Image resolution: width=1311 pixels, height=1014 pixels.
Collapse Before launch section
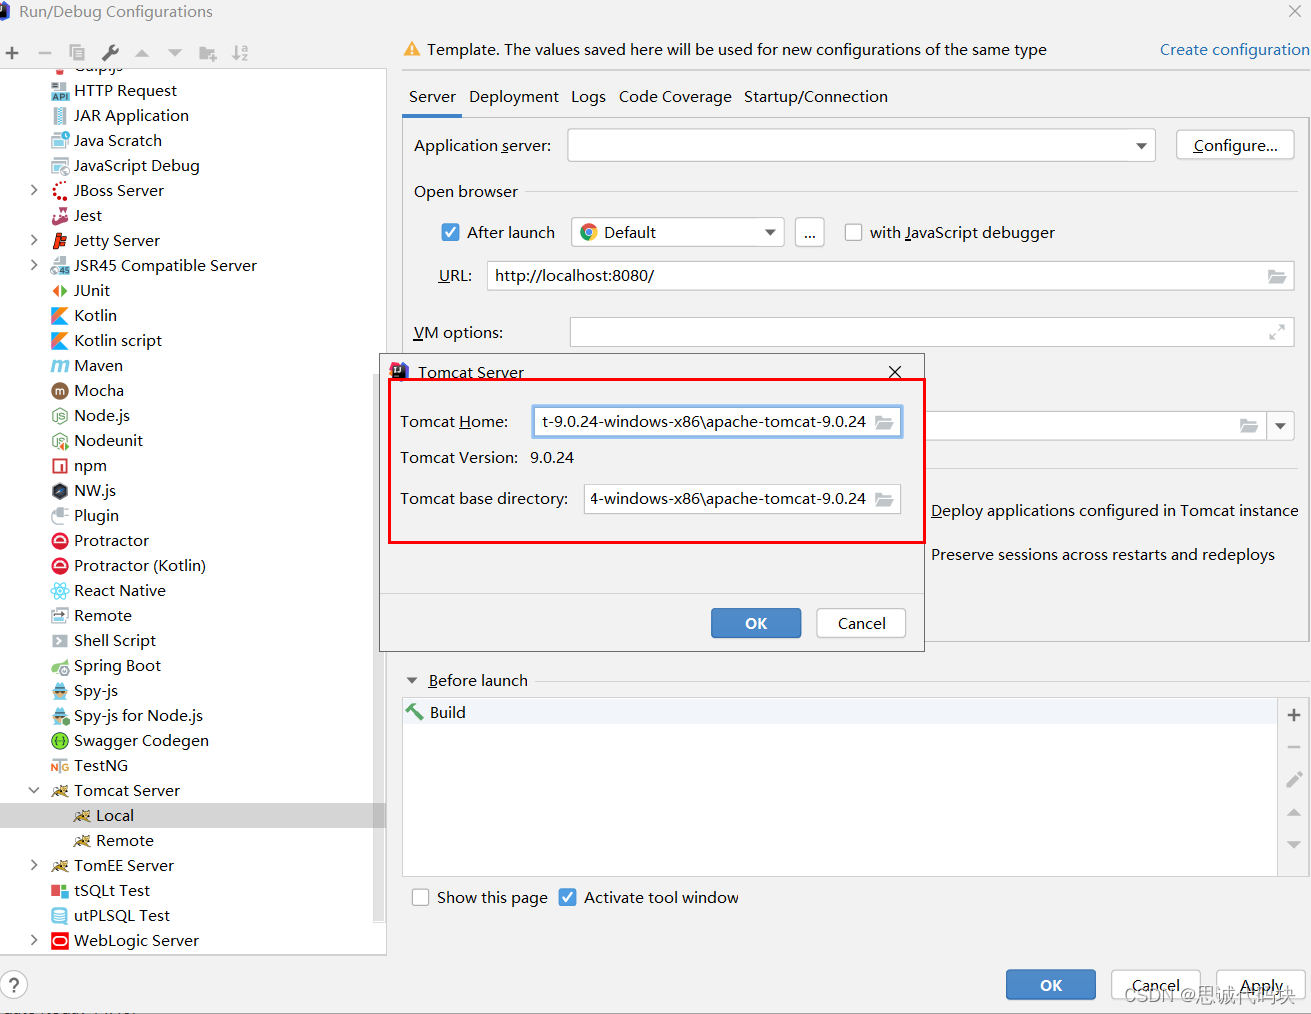pos(412,681)
